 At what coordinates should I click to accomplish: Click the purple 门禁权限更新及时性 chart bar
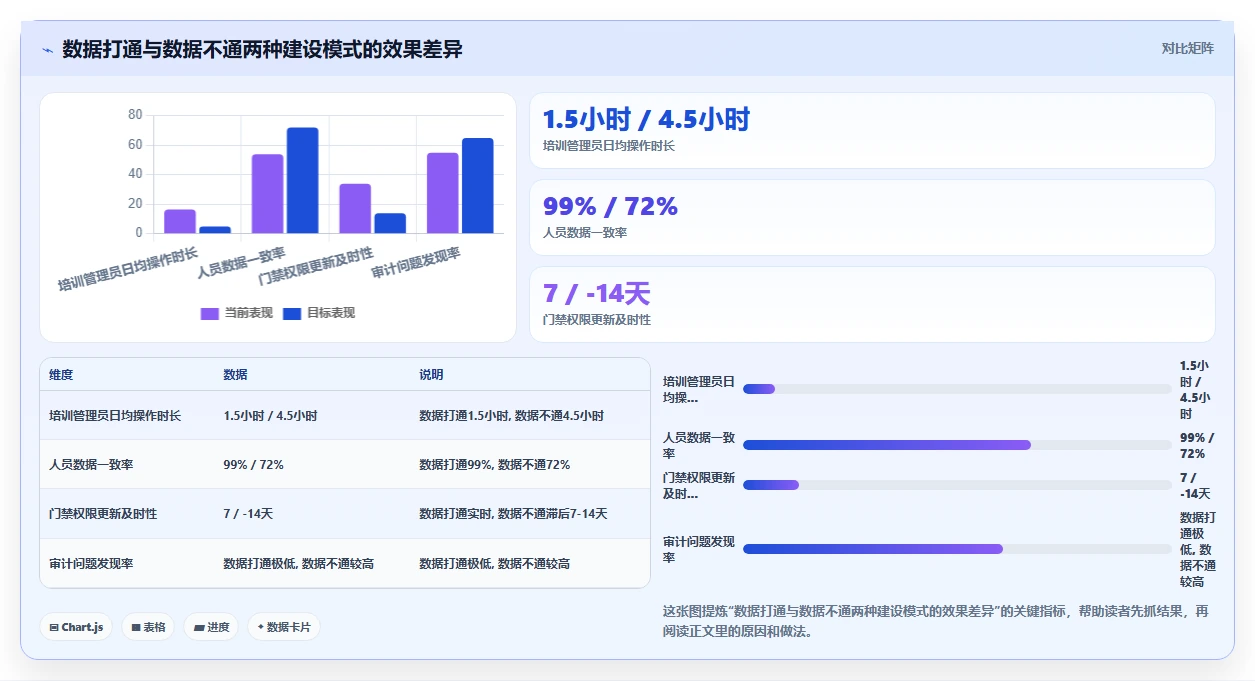point(355,209)
